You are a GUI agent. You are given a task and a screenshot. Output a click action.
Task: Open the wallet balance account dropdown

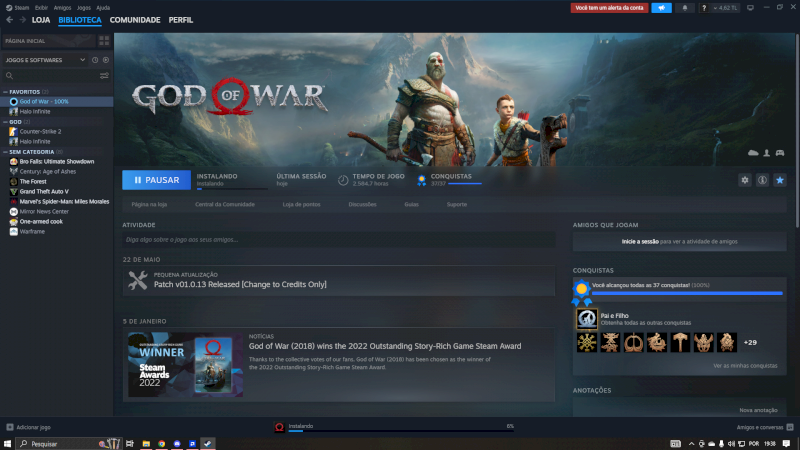pos(725,8)
